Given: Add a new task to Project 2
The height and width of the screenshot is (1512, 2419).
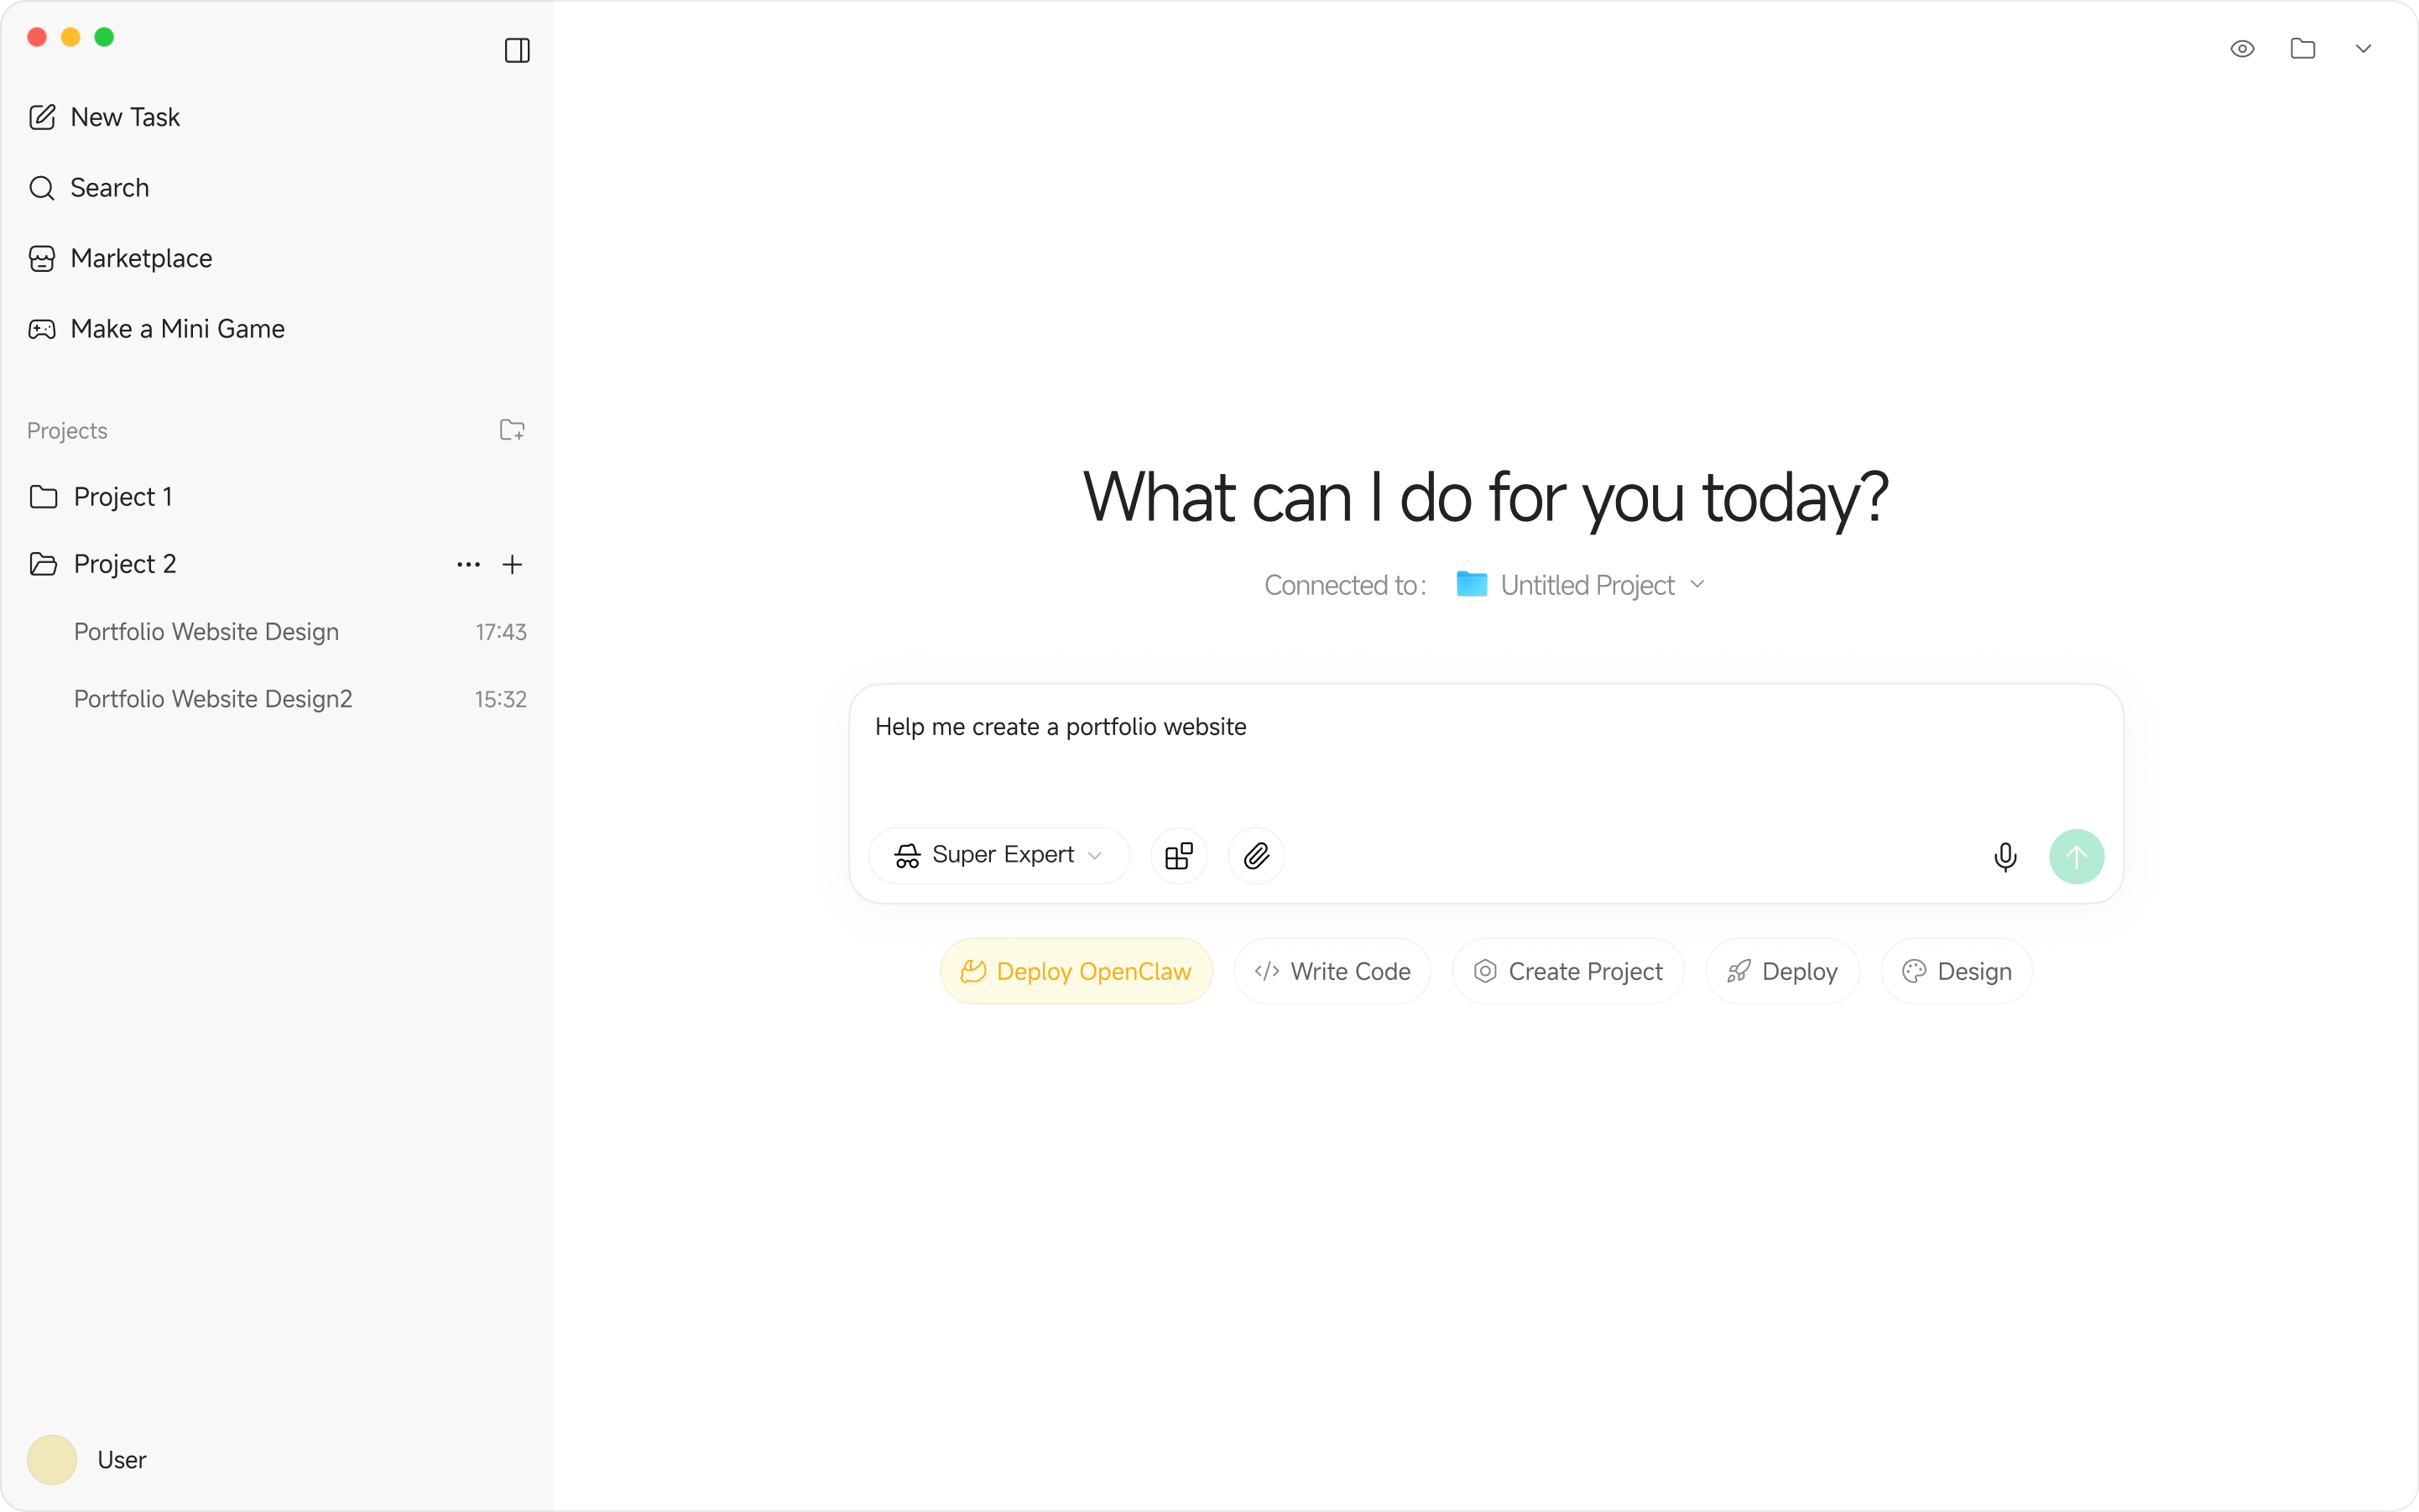Looking at the screenshot, I should click(x=513, y=564).
